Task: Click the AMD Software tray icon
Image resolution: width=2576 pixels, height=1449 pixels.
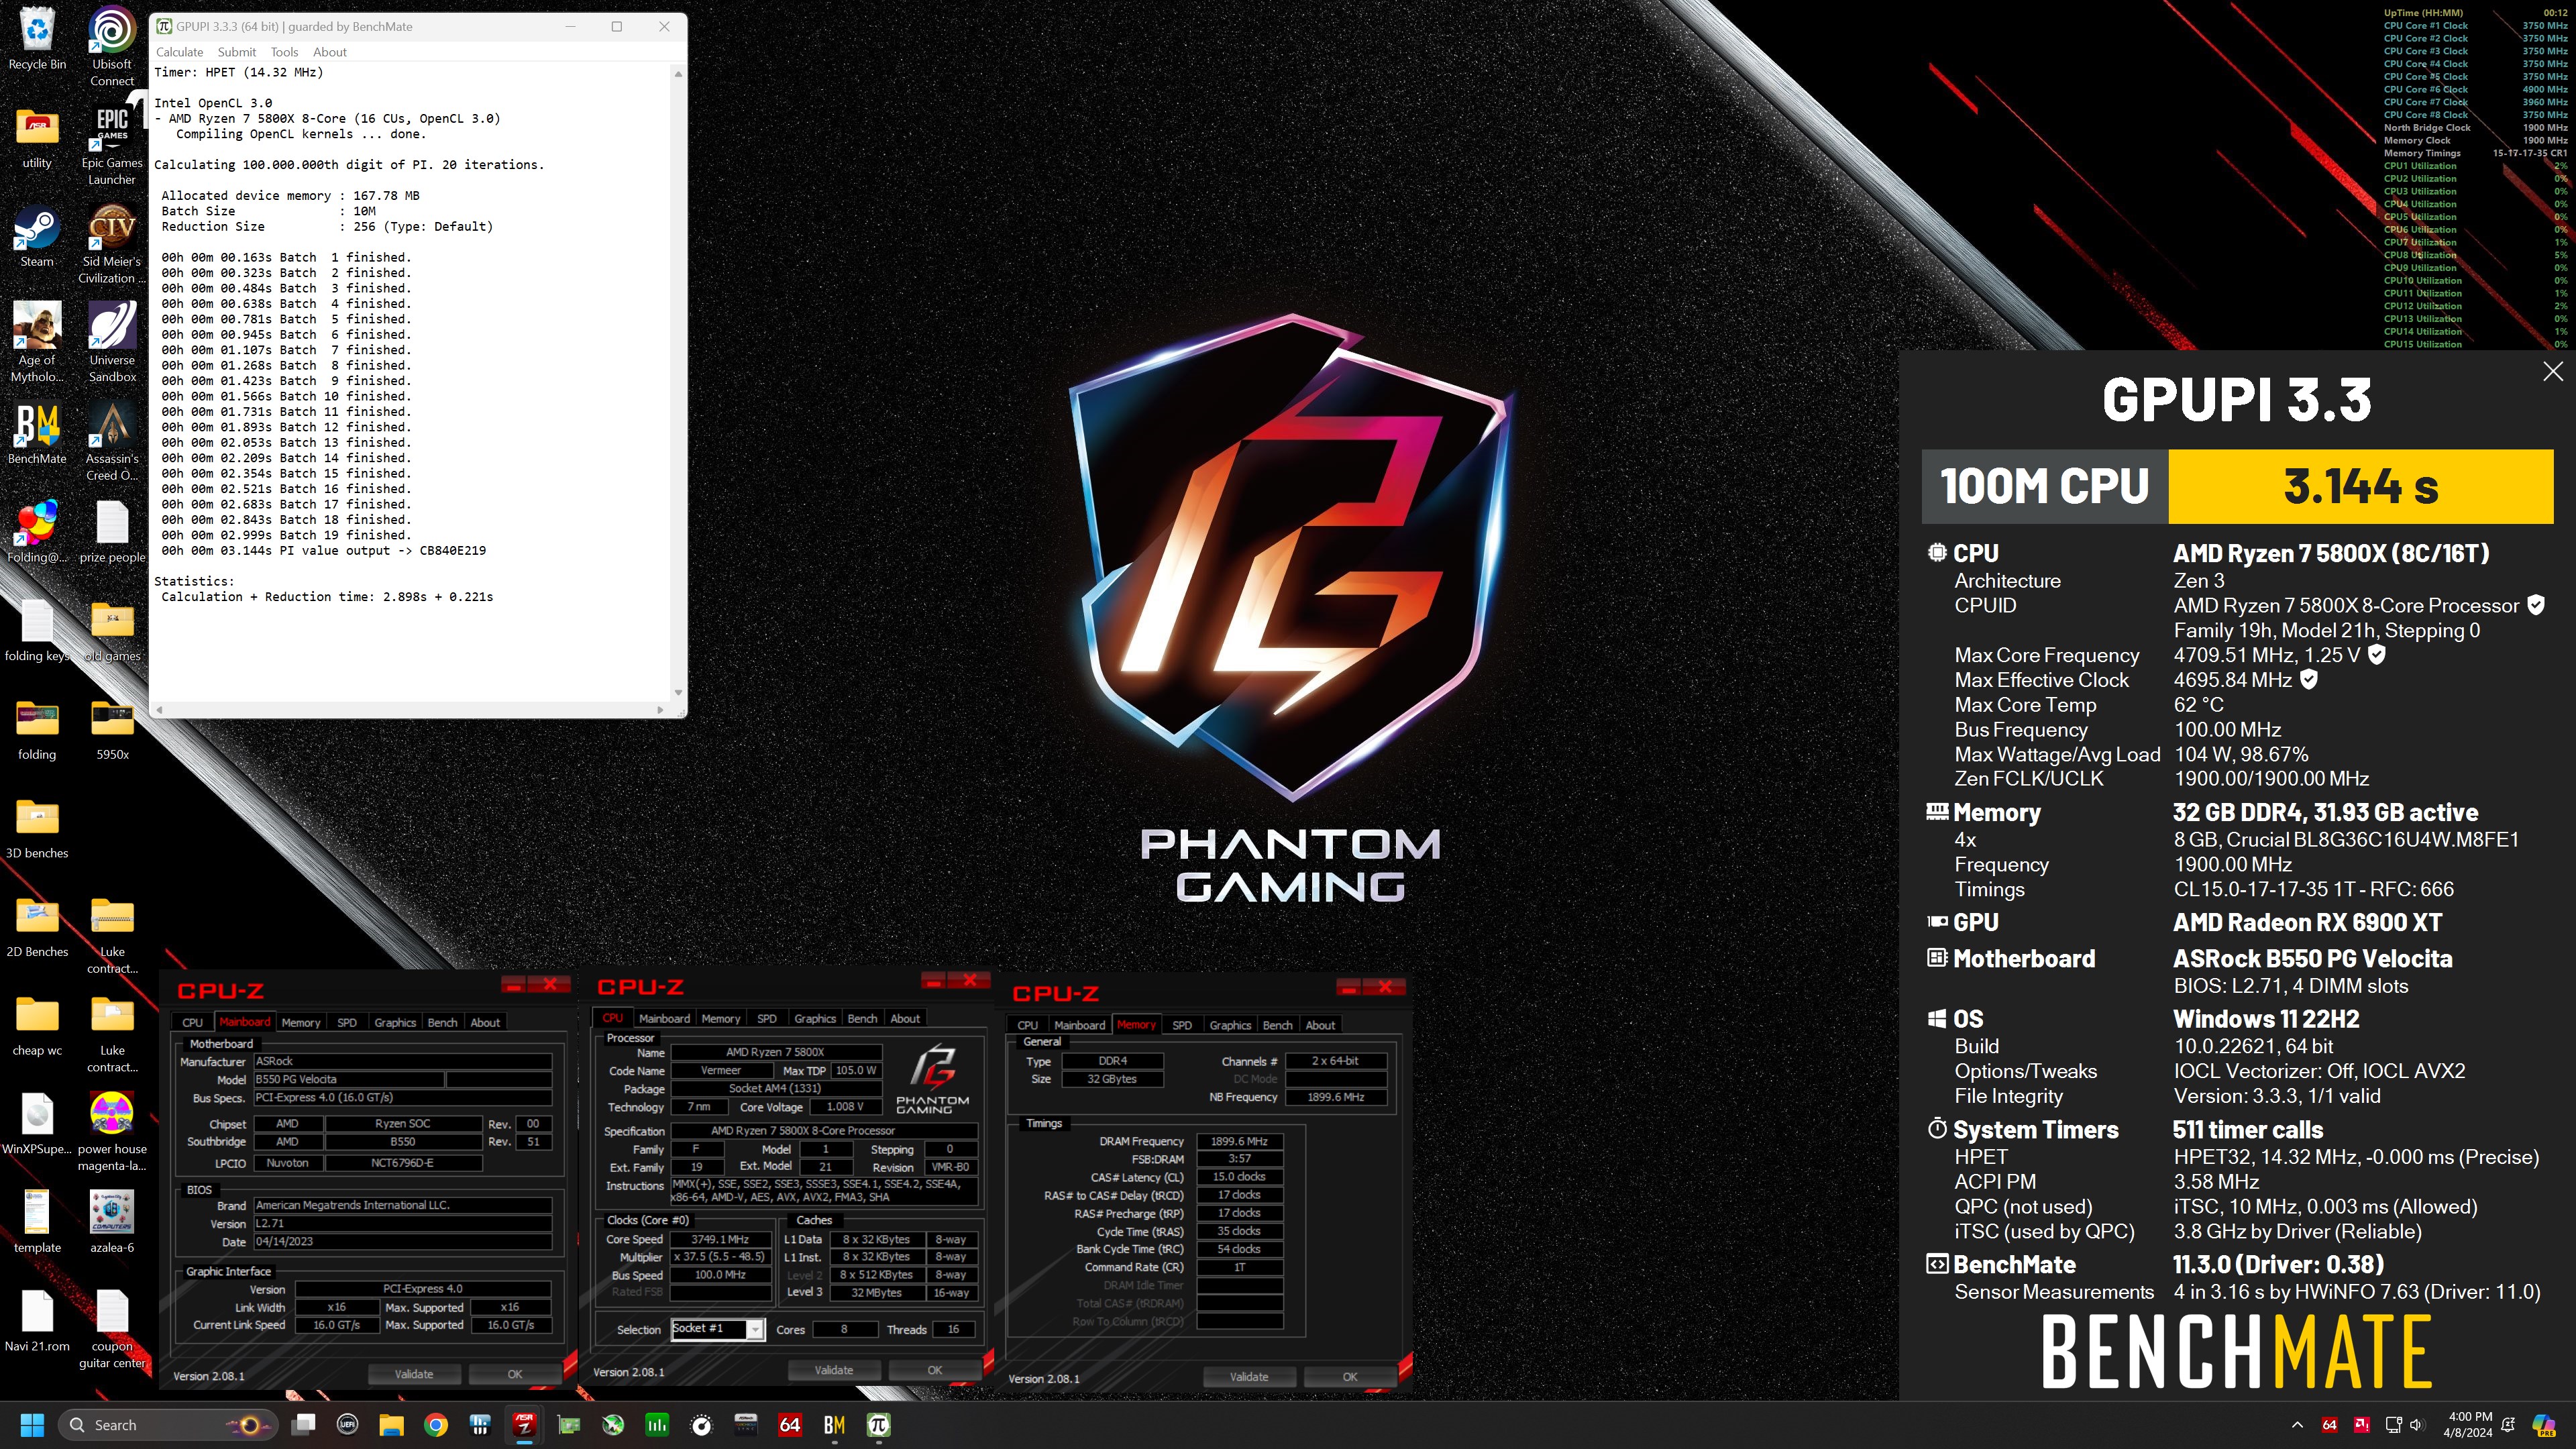Action: [x=2362, y=1424]
